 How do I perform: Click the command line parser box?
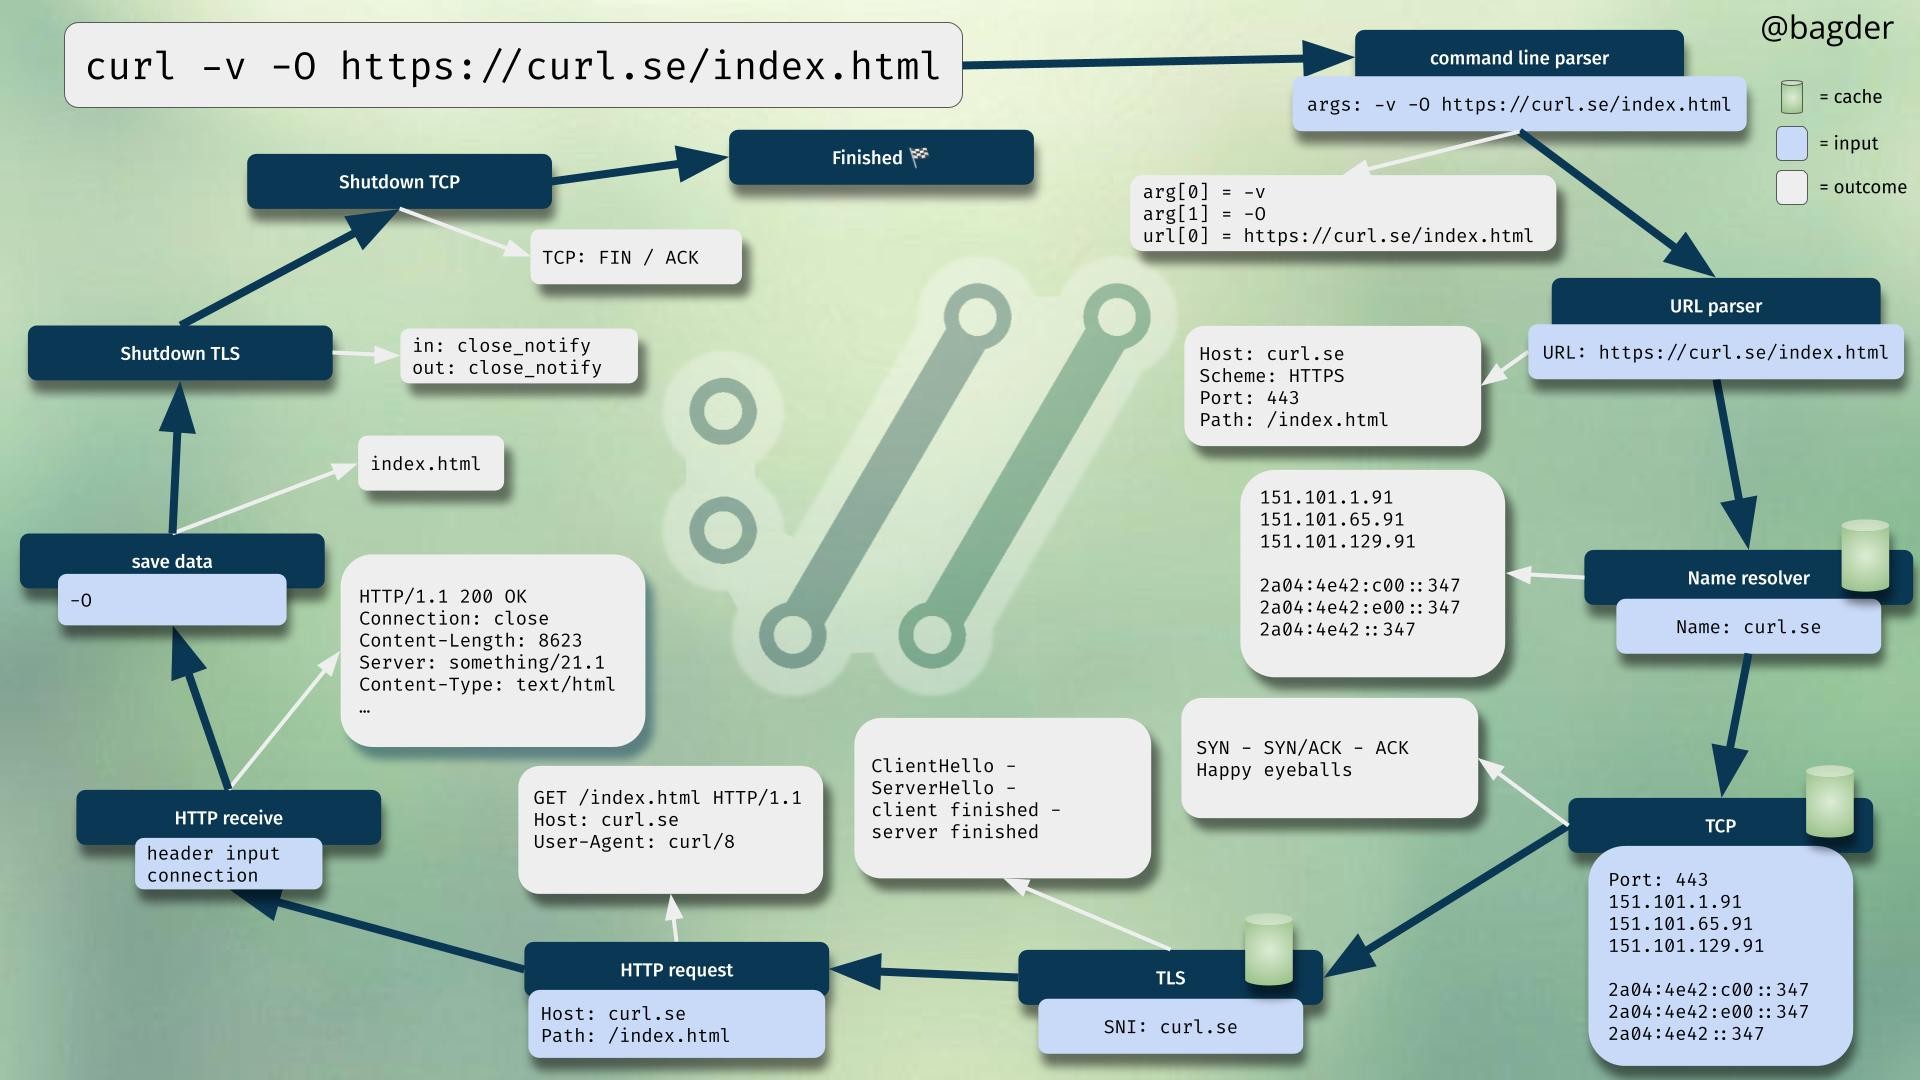coord(1518,57)
